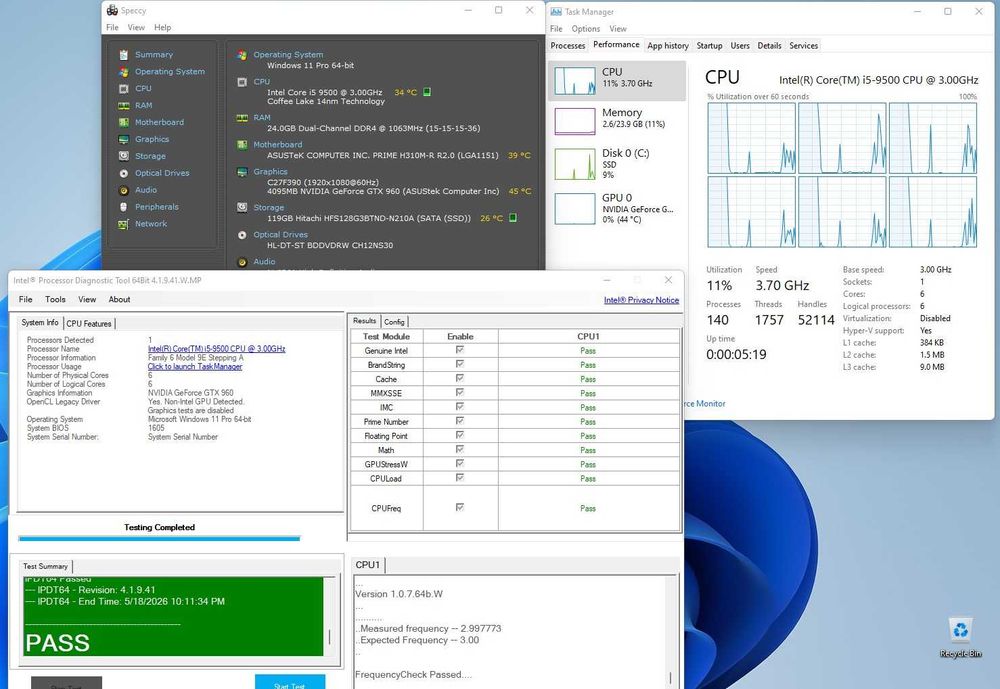This screenshot has width=1000, height=689.
Task: Select Operating System icon in Speccy sidebar
Action: [x=124, y=71]
